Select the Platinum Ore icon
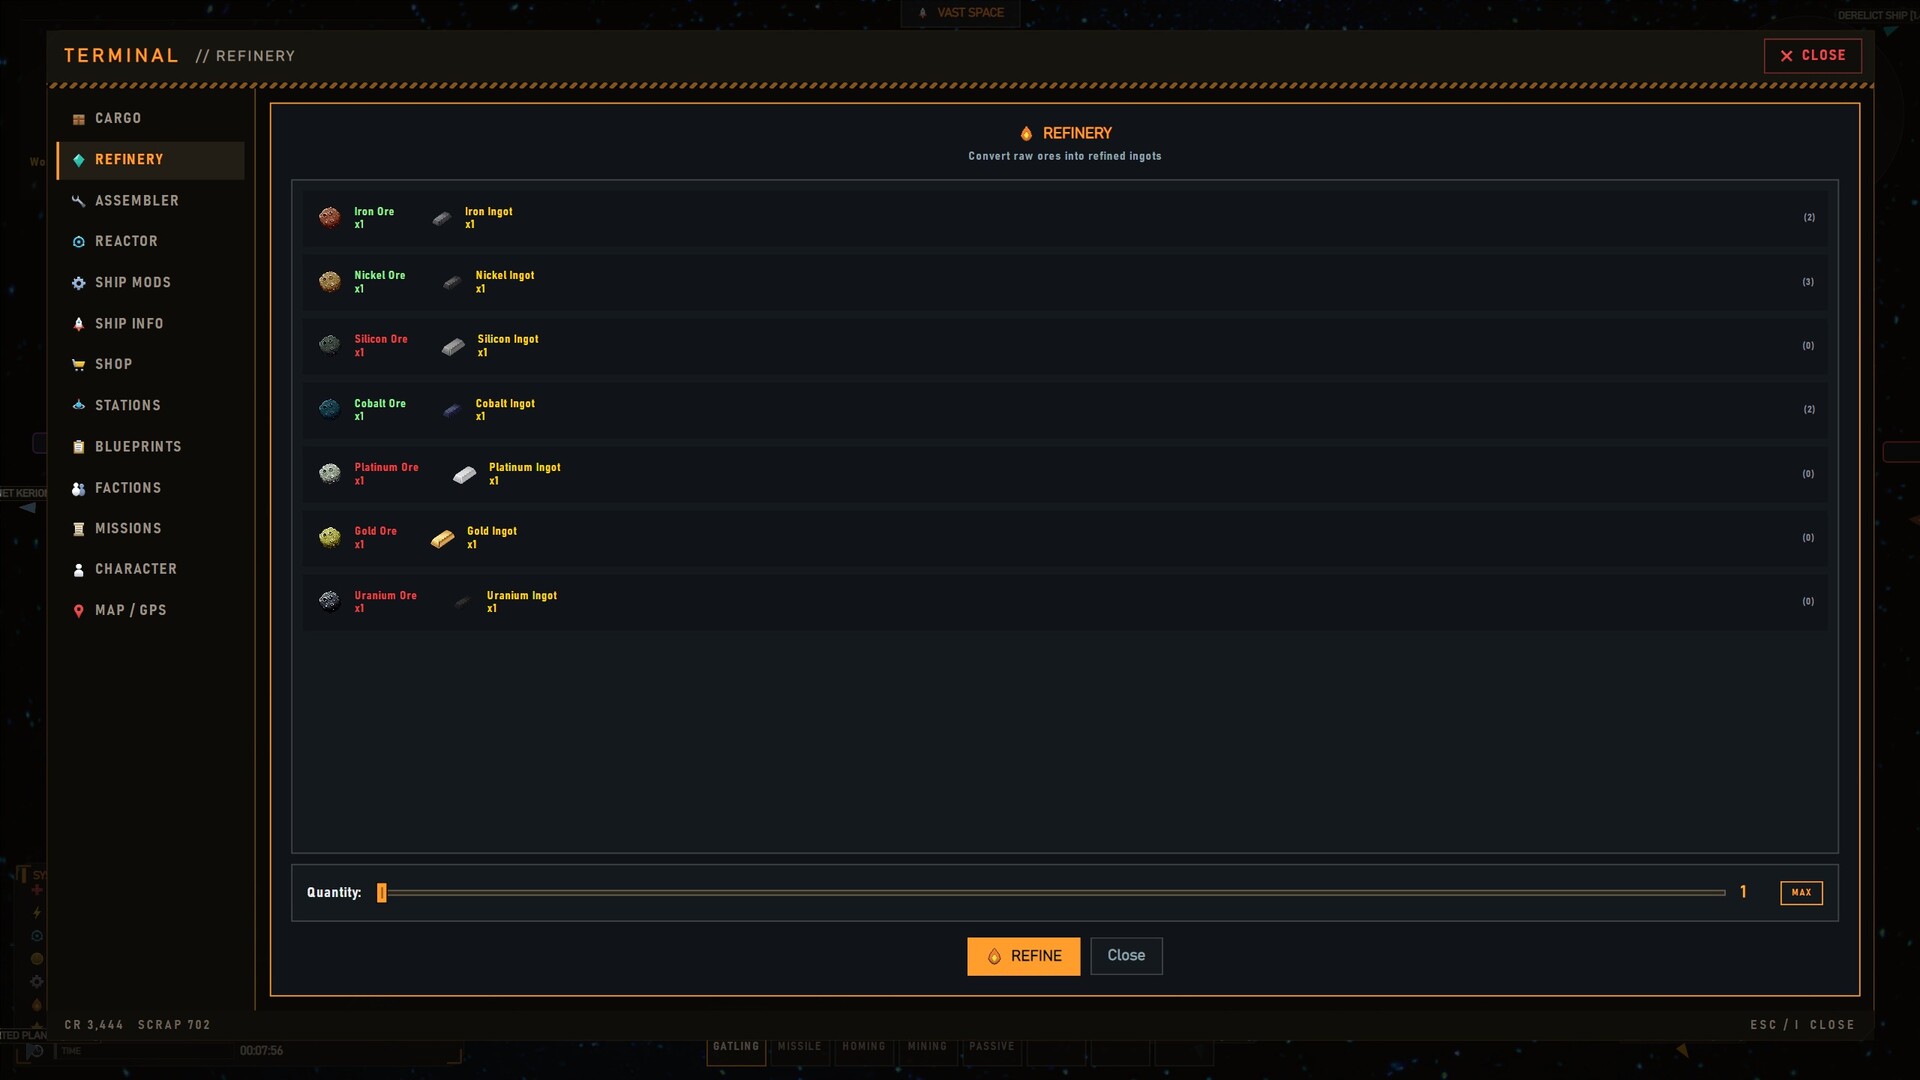 (329, 473)
